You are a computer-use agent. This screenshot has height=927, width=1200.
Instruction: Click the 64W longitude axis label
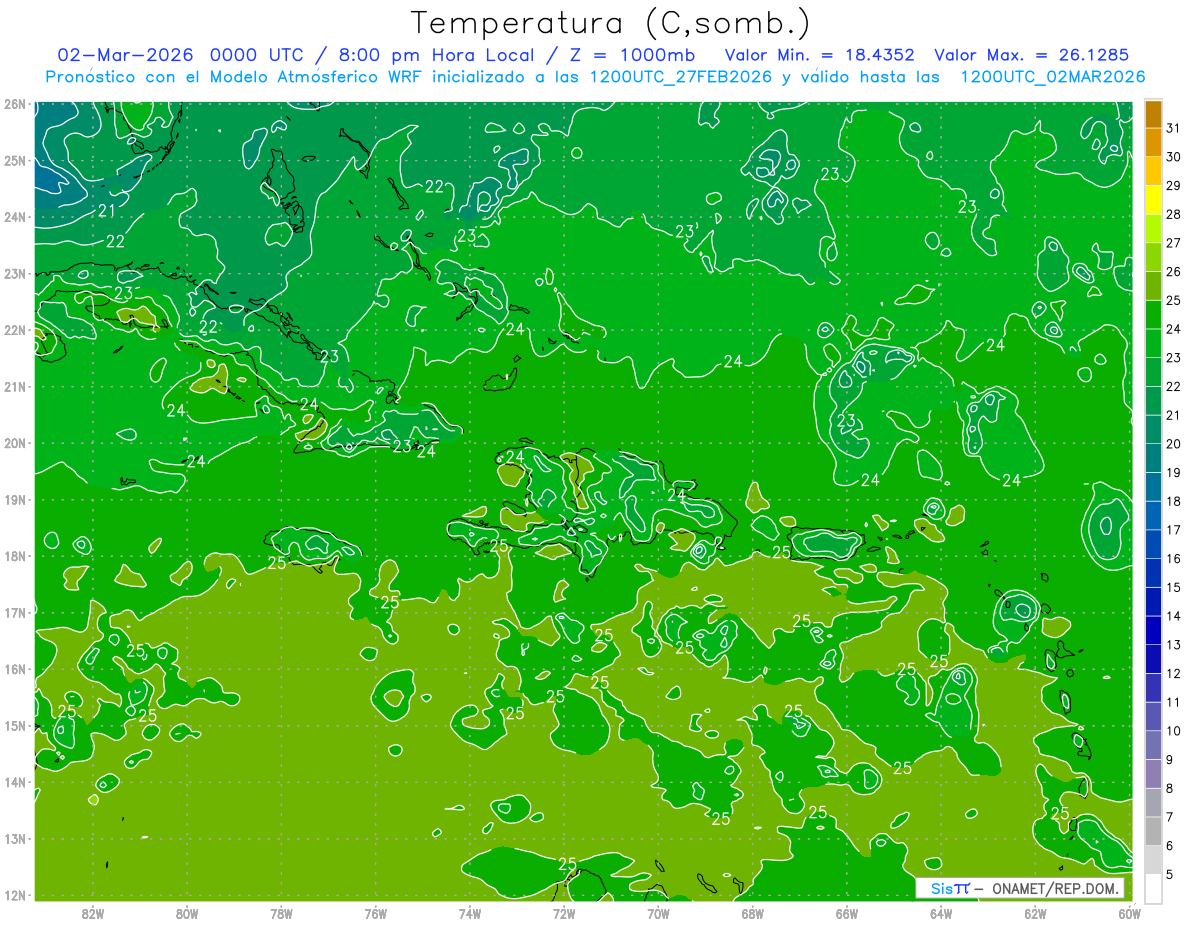click(941, 913)
